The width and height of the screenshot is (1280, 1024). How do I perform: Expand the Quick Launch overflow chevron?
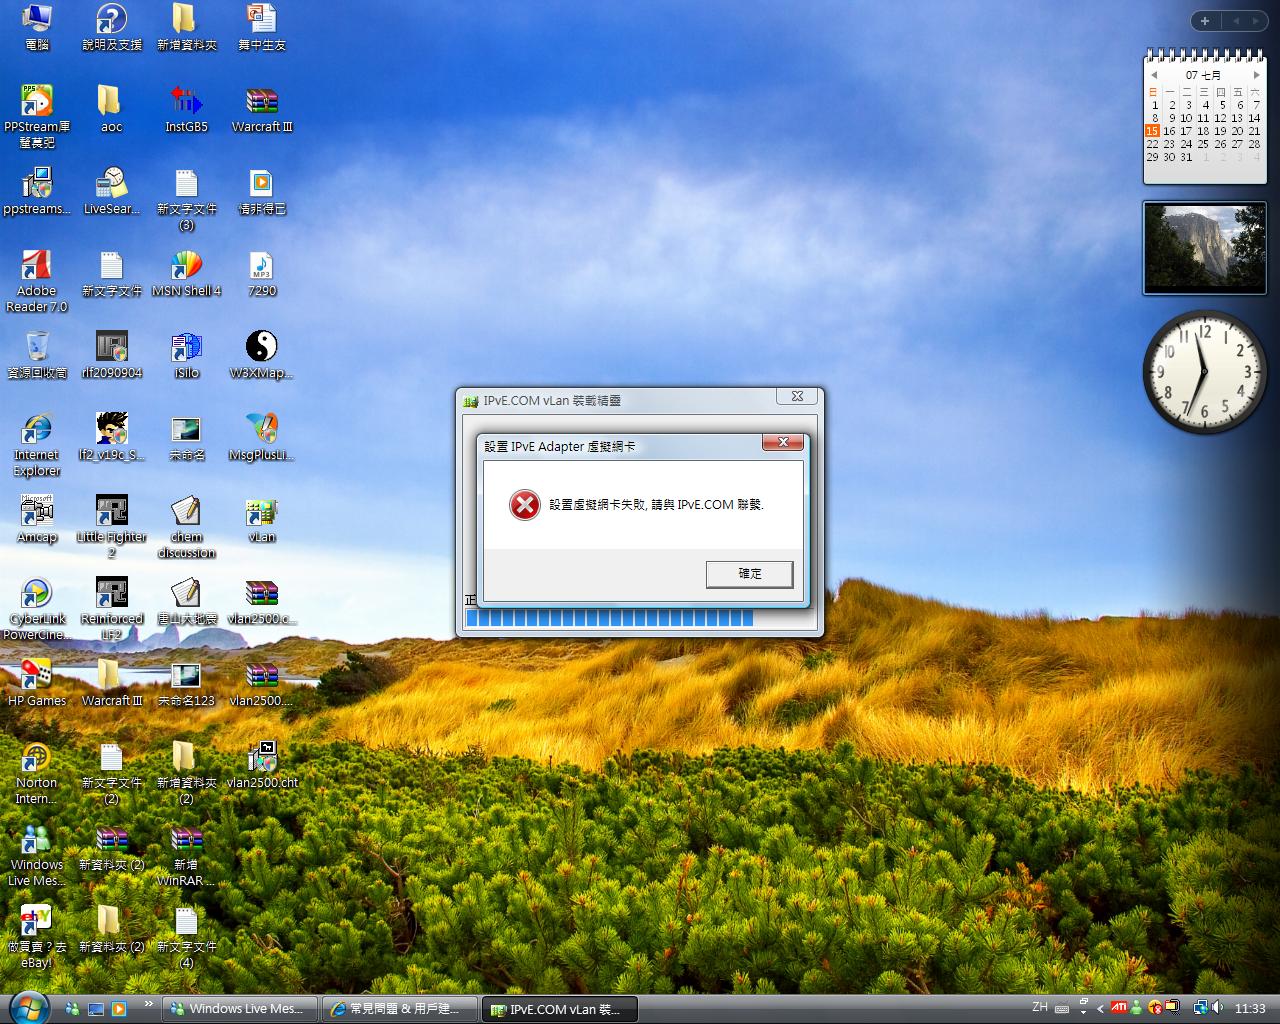click(149, 1004)
